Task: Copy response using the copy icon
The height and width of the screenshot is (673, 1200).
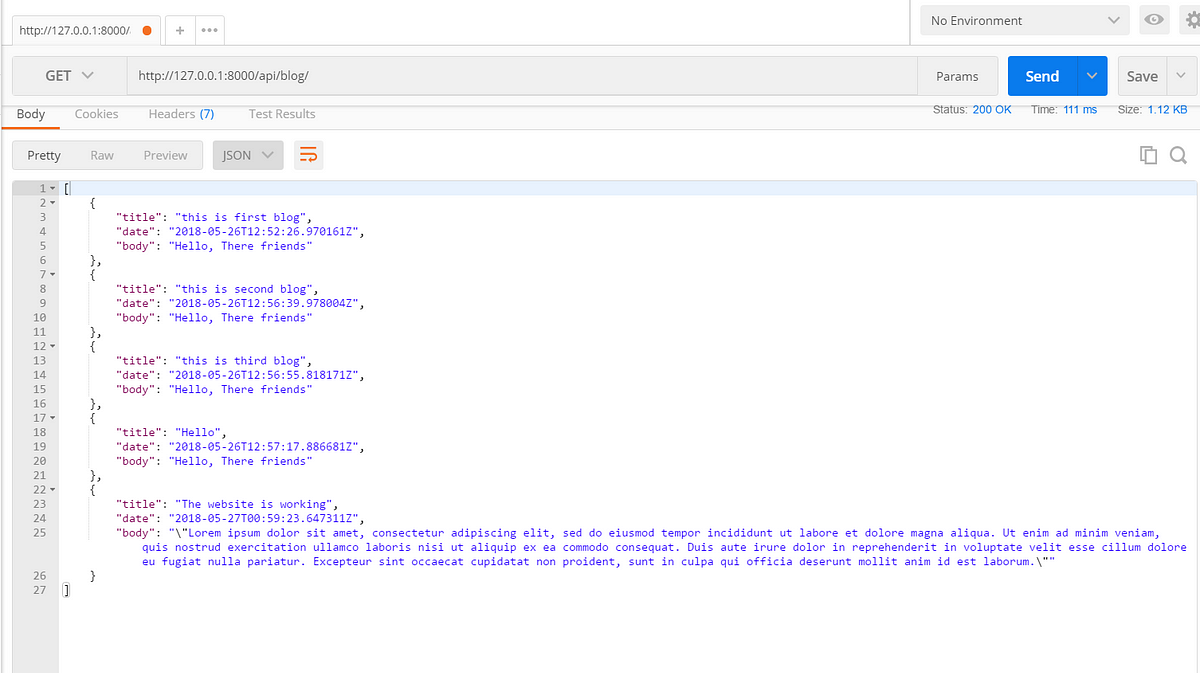Action: tap(1148, 155)
